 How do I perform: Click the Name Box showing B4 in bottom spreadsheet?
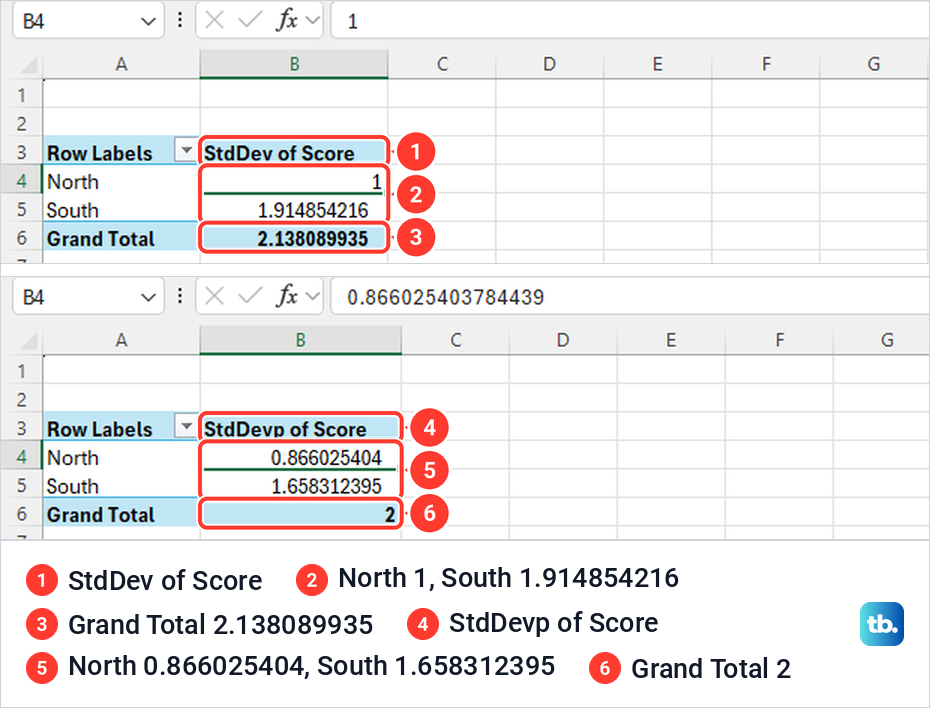(88, 296)
